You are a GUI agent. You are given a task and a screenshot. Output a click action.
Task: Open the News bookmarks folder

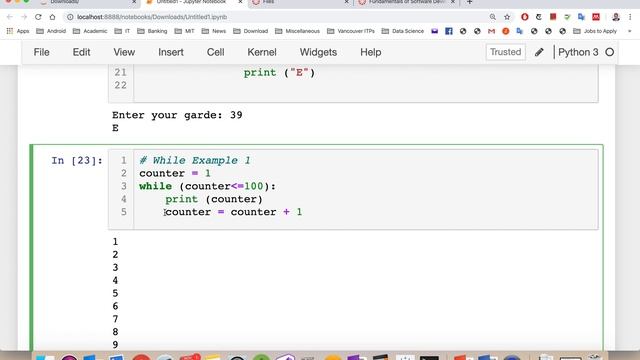coord(213,31)
